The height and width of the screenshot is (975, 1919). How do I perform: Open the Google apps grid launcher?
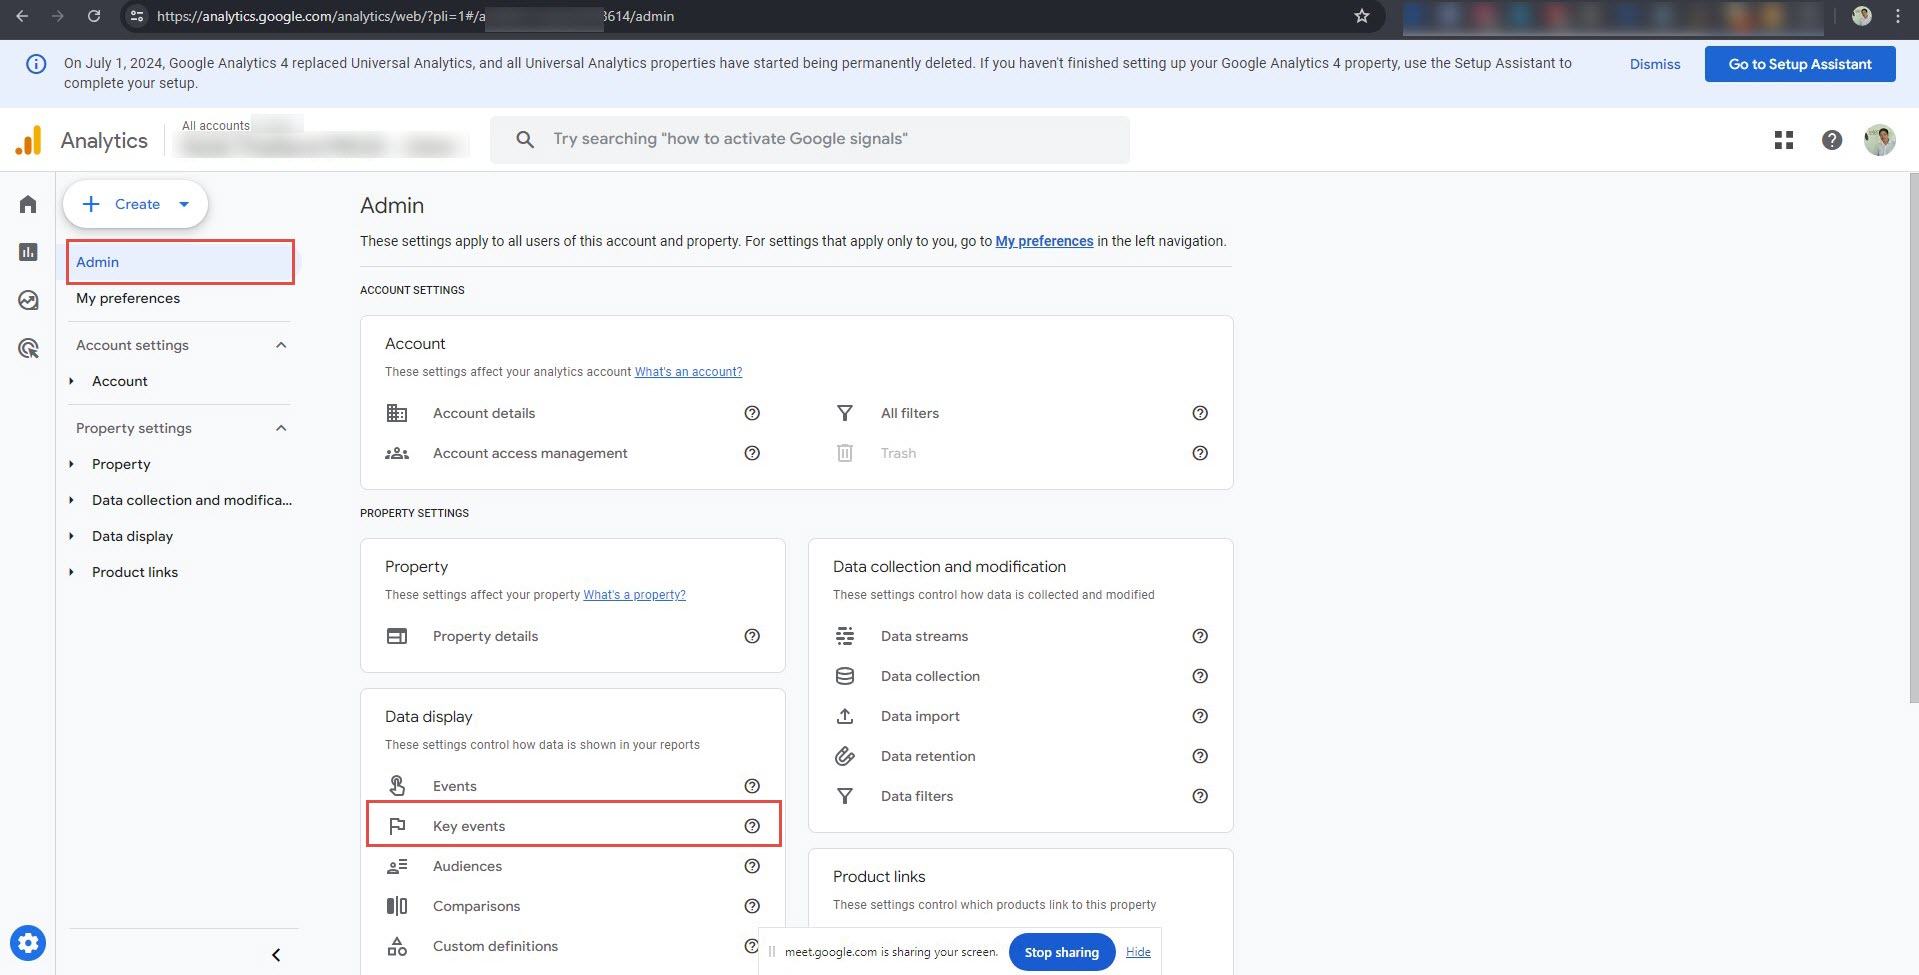pyautogui.click(x=1784, y=140)
